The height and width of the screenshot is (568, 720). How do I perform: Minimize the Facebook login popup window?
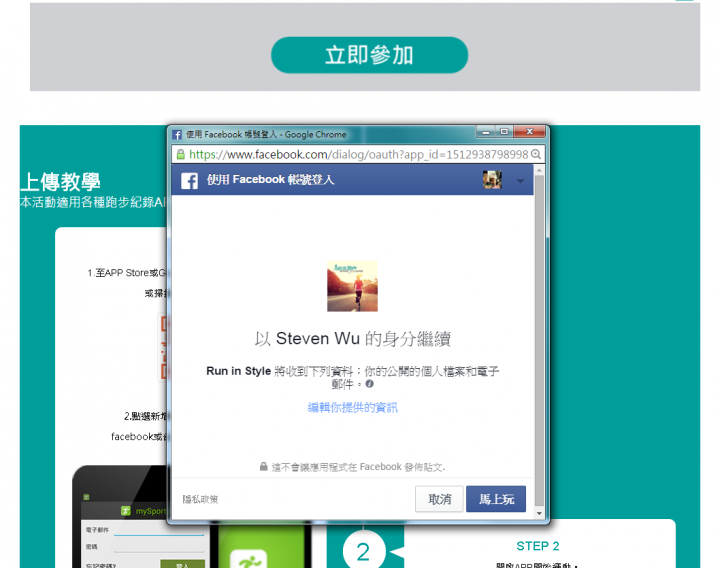pos(485,132)
